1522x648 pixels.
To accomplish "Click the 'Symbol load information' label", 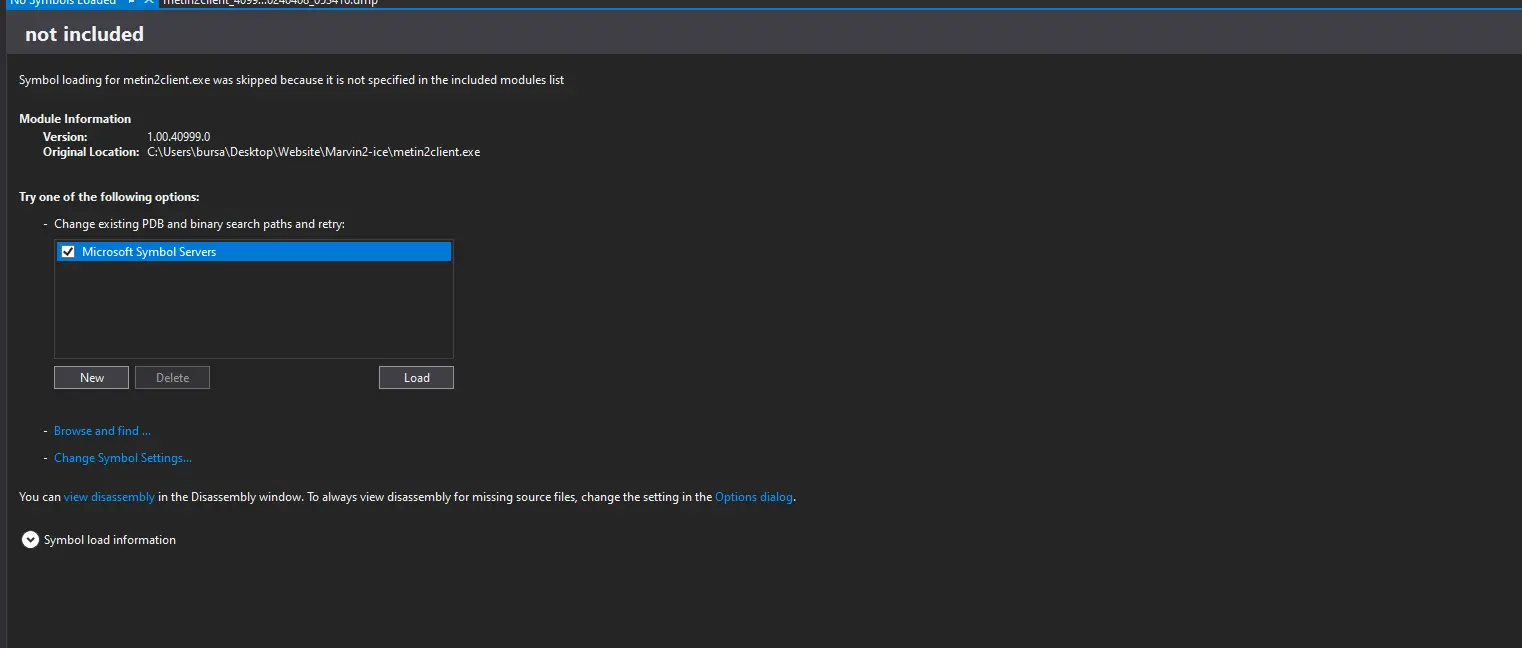I will (110, 540).
